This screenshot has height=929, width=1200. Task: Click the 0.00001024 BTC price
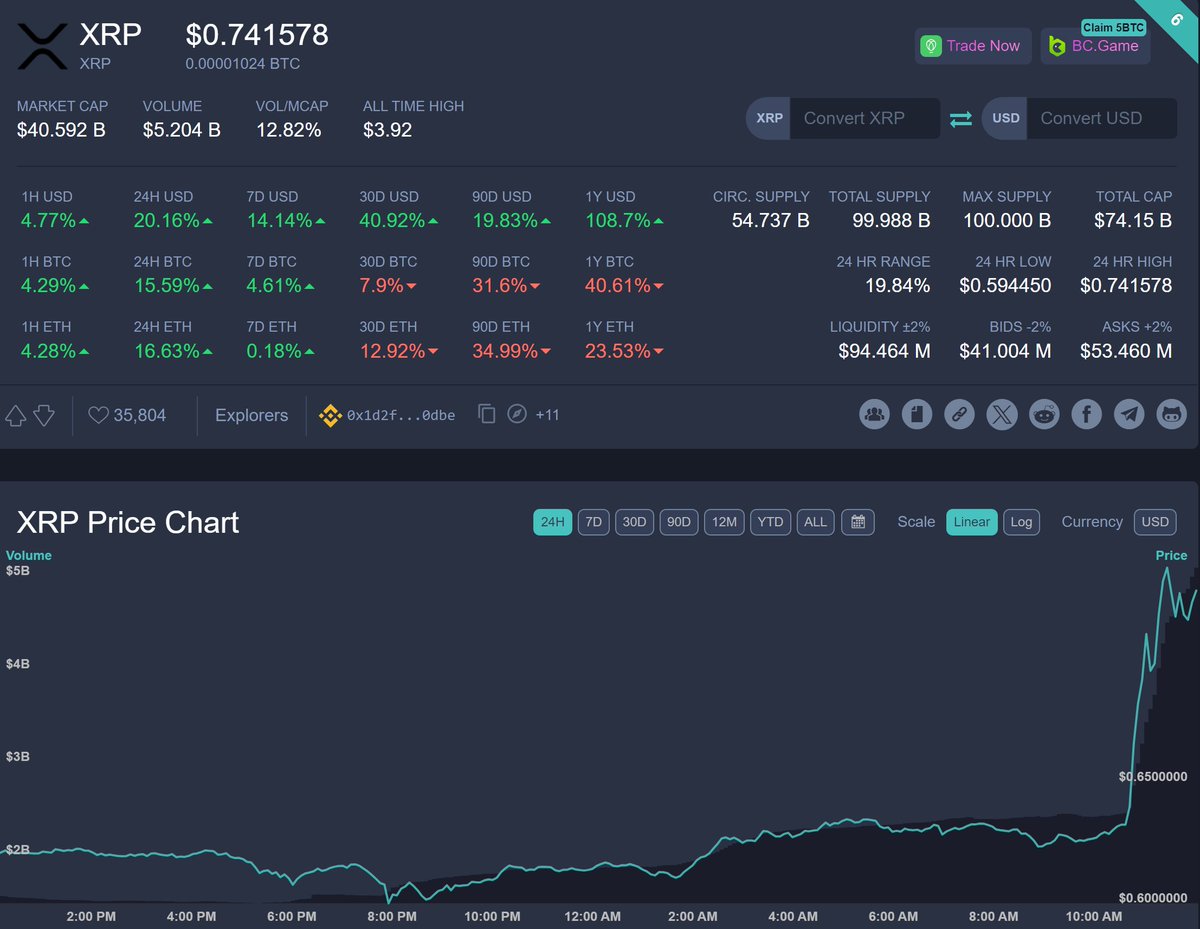243,64
